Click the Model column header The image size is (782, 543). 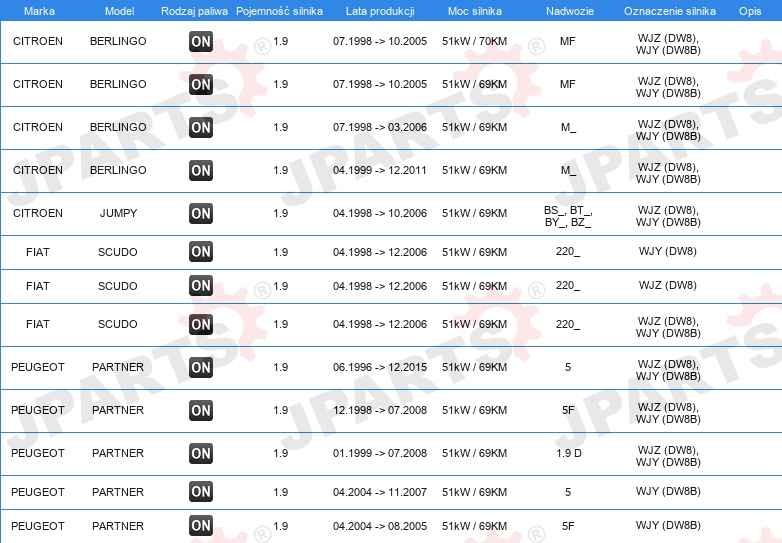[119, 11]
